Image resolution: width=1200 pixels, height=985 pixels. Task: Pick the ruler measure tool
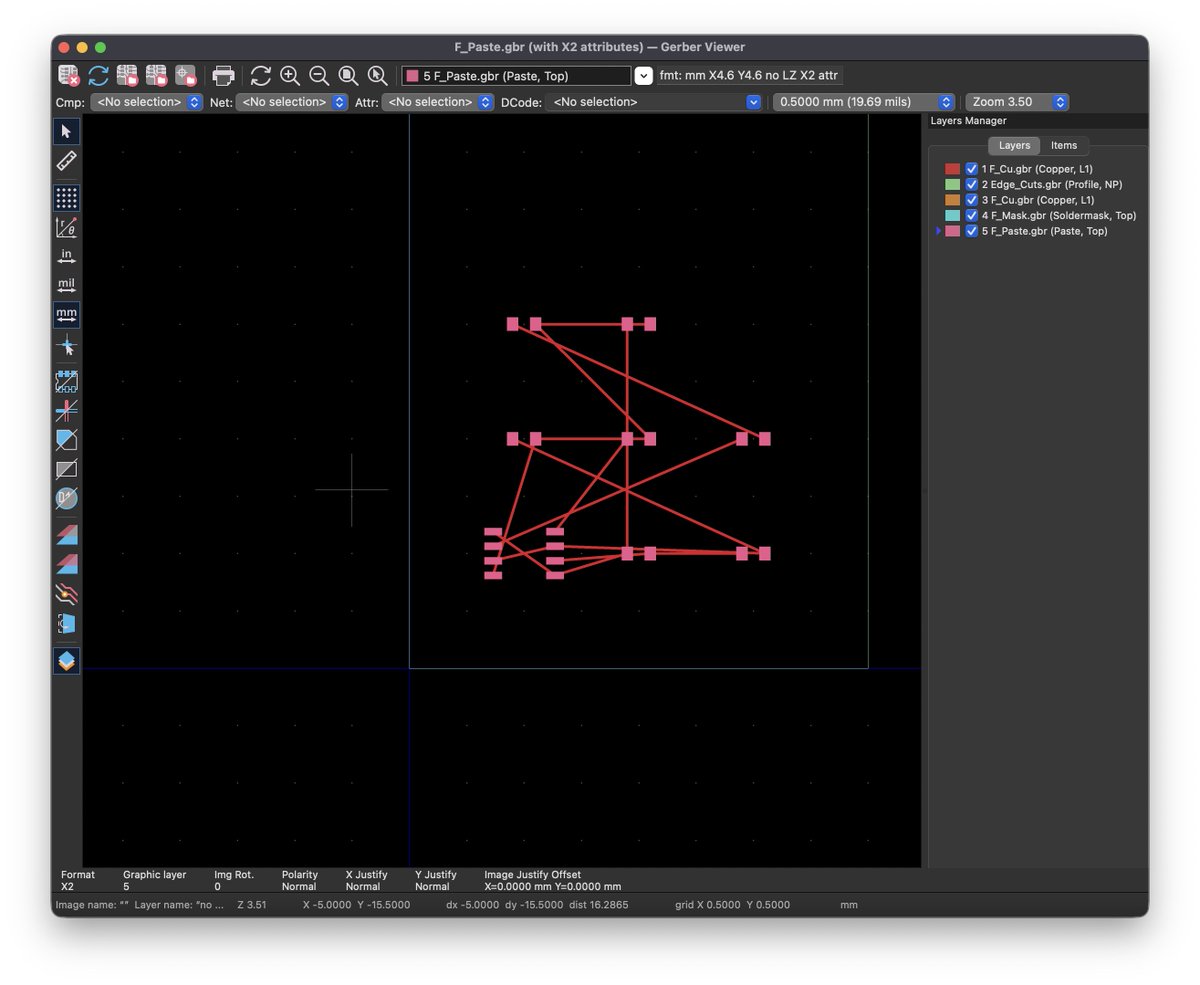coord(67,160)
